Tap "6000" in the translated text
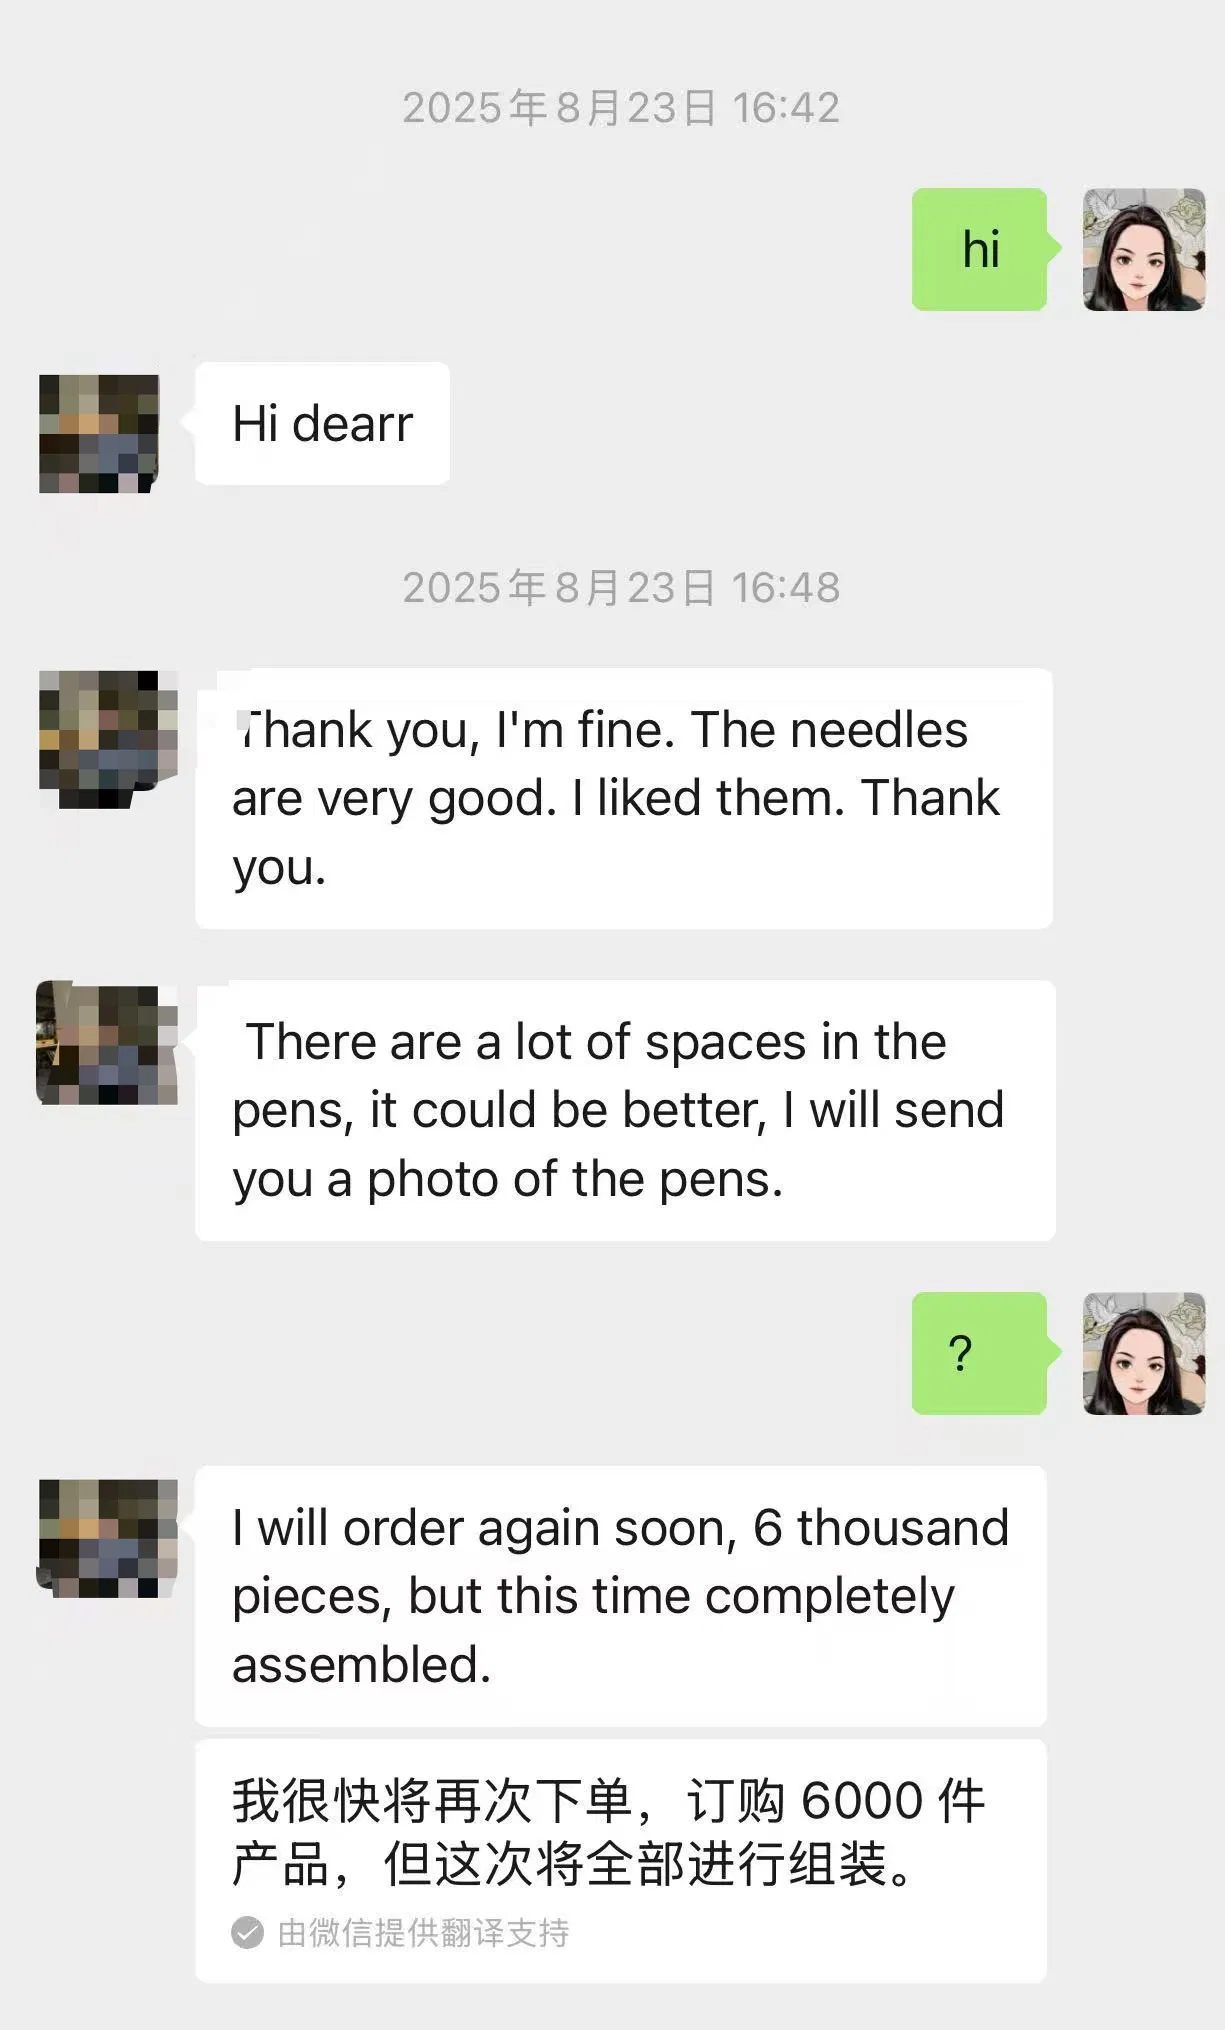The image size is (1225, 2030). tap(862, 1801)
